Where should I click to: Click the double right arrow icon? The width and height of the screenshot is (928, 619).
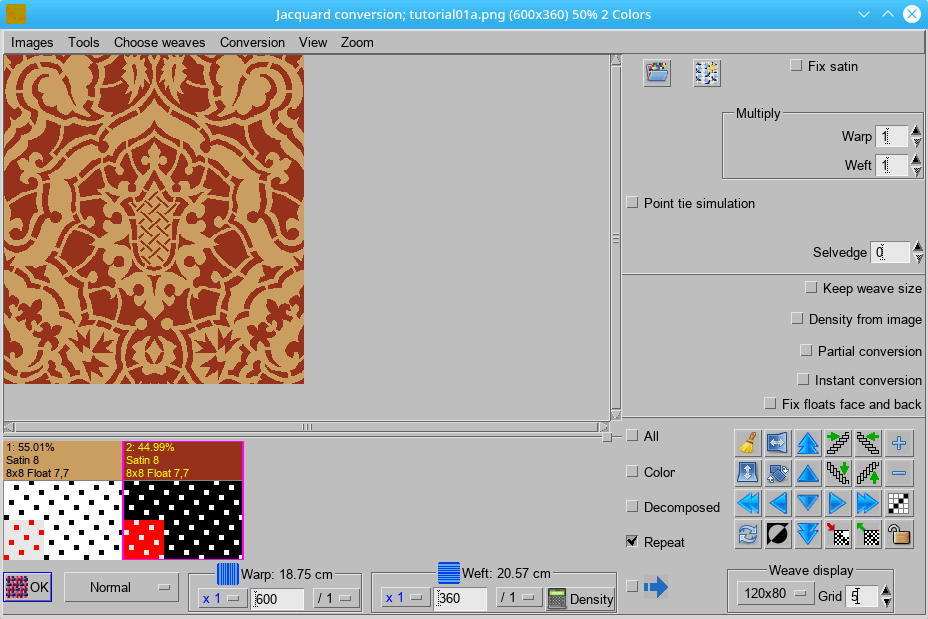pyautogui.click(x=868, y=504)
